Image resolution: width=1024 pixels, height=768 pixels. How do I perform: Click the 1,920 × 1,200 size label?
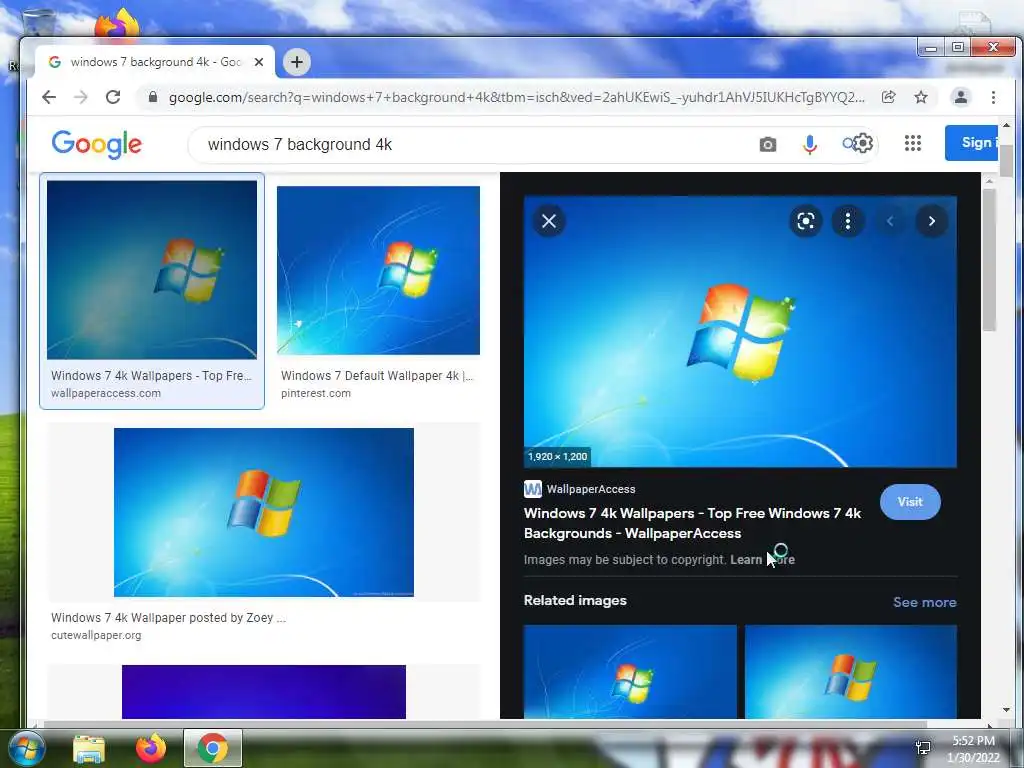pyautogui.click(x=558, y=456)
